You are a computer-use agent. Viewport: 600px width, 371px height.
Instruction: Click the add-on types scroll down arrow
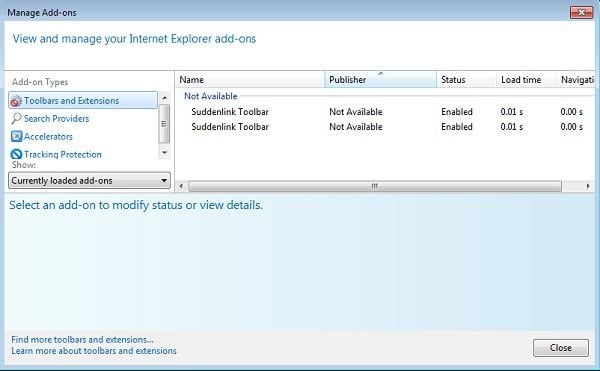coord(165,153)
